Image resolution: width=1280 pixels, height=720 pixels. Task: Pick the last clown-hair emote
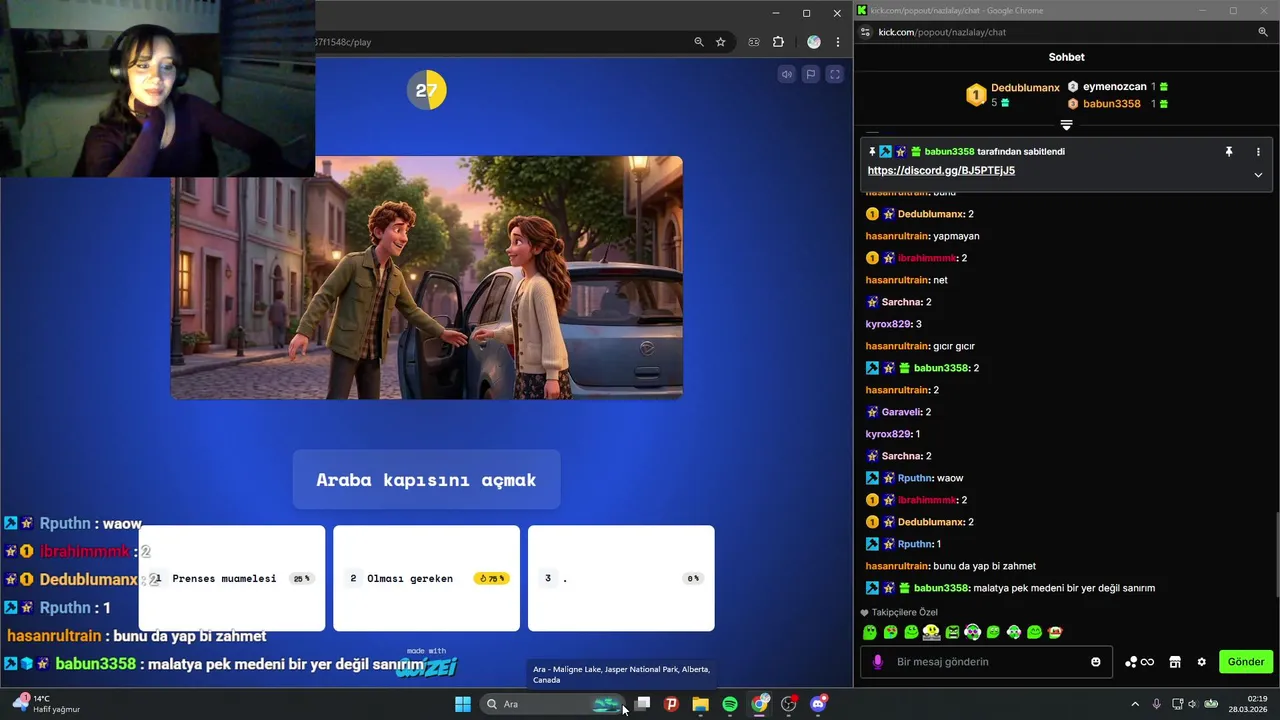point(1055,632)
